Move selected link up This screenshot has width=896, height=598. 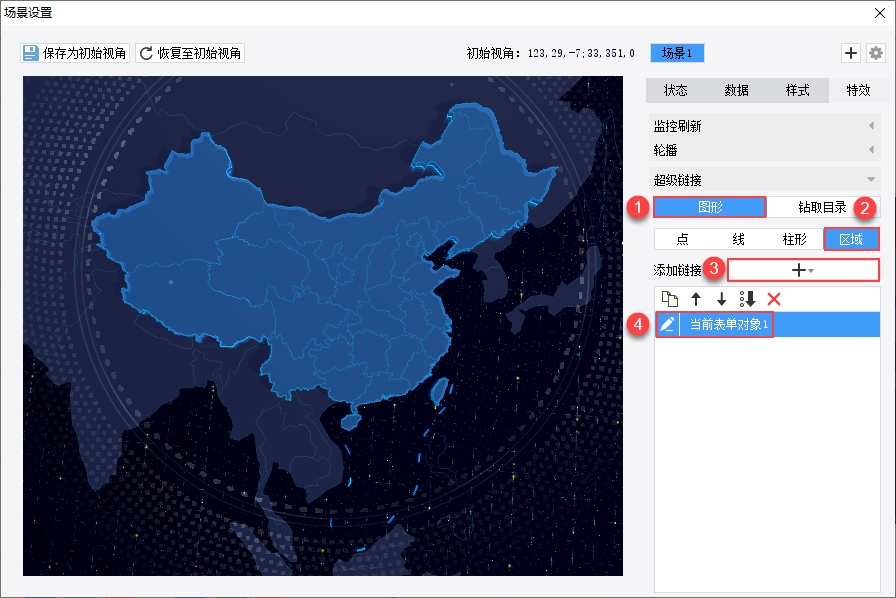coord(695,298)
